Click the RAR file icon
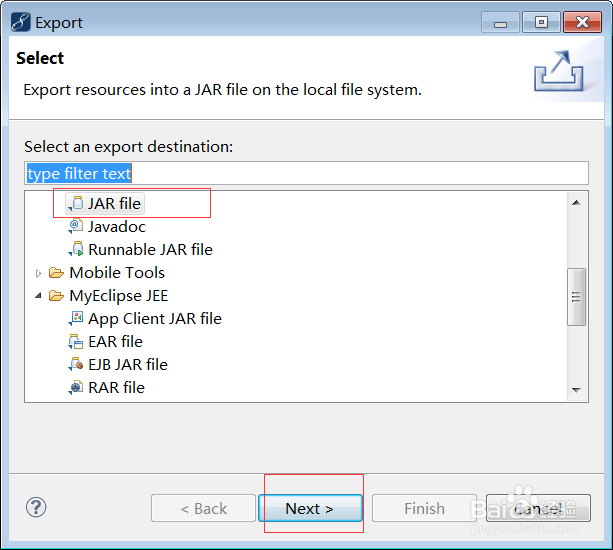613x550 pixels. [76, 388]
